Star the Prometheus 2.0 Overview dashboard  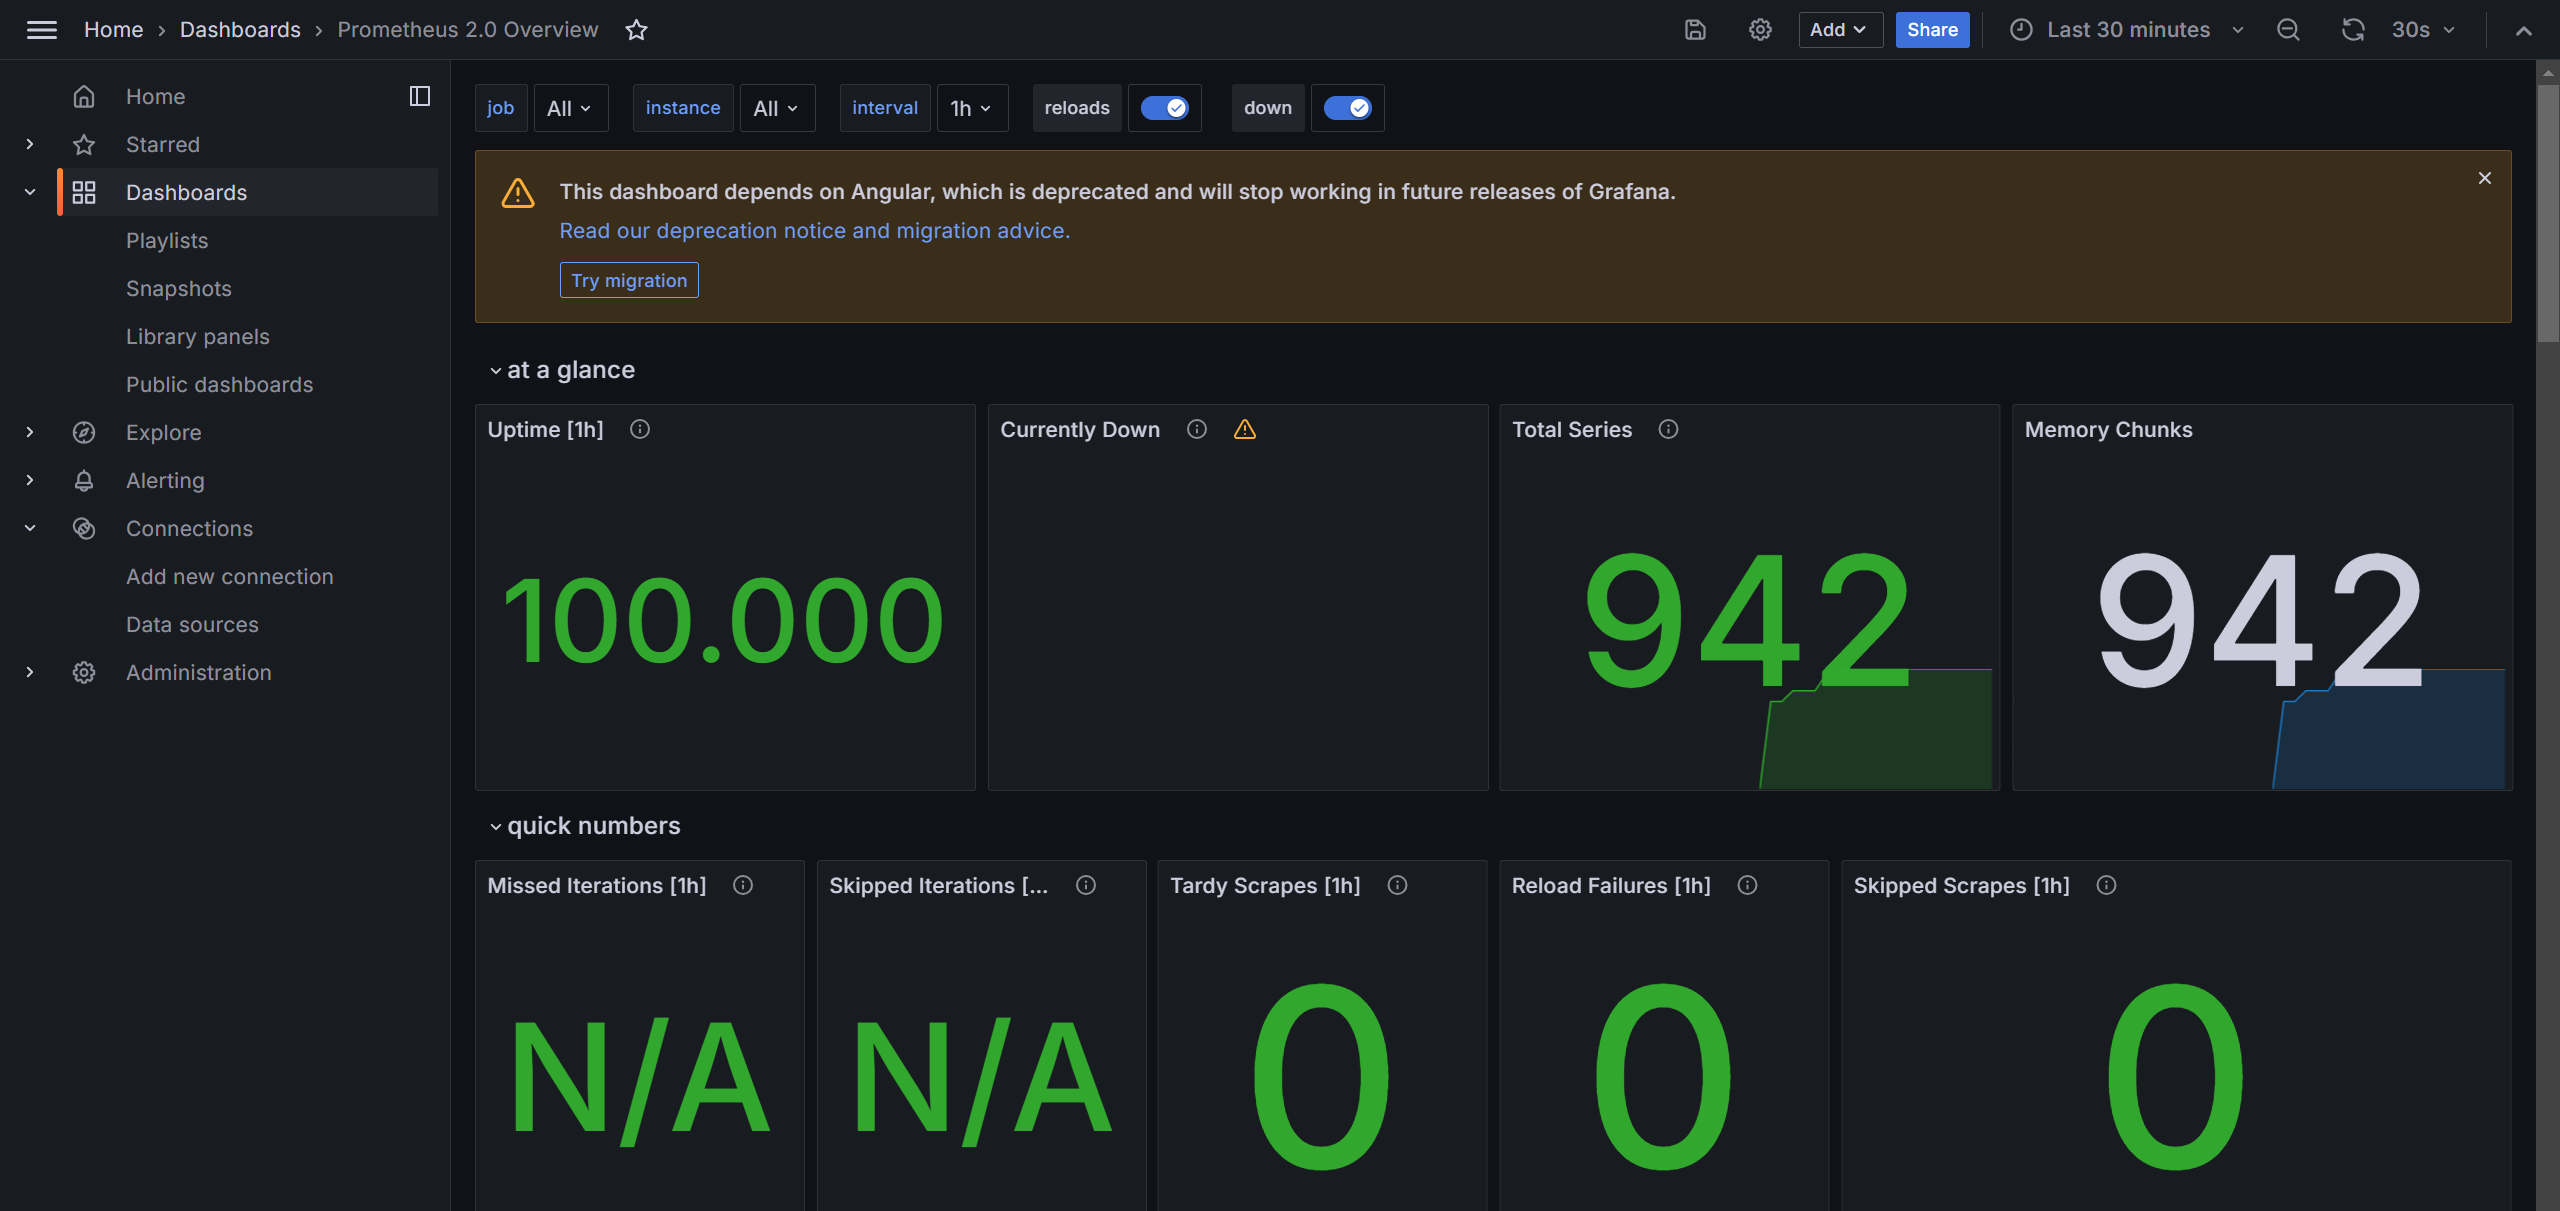636,30
